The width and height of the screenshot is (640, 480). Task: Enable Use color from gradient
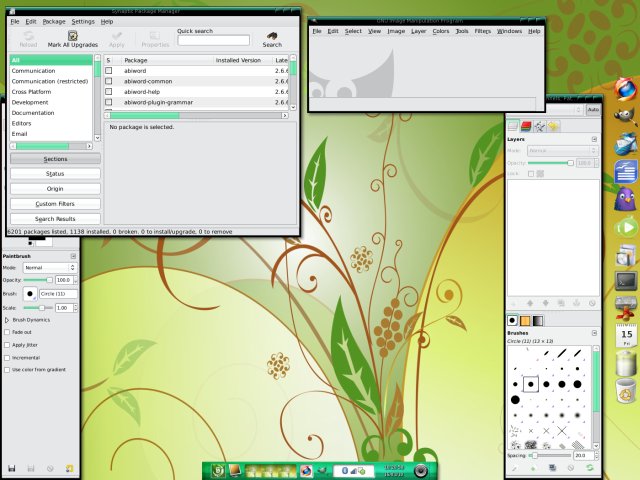click(x=7, y=370)
